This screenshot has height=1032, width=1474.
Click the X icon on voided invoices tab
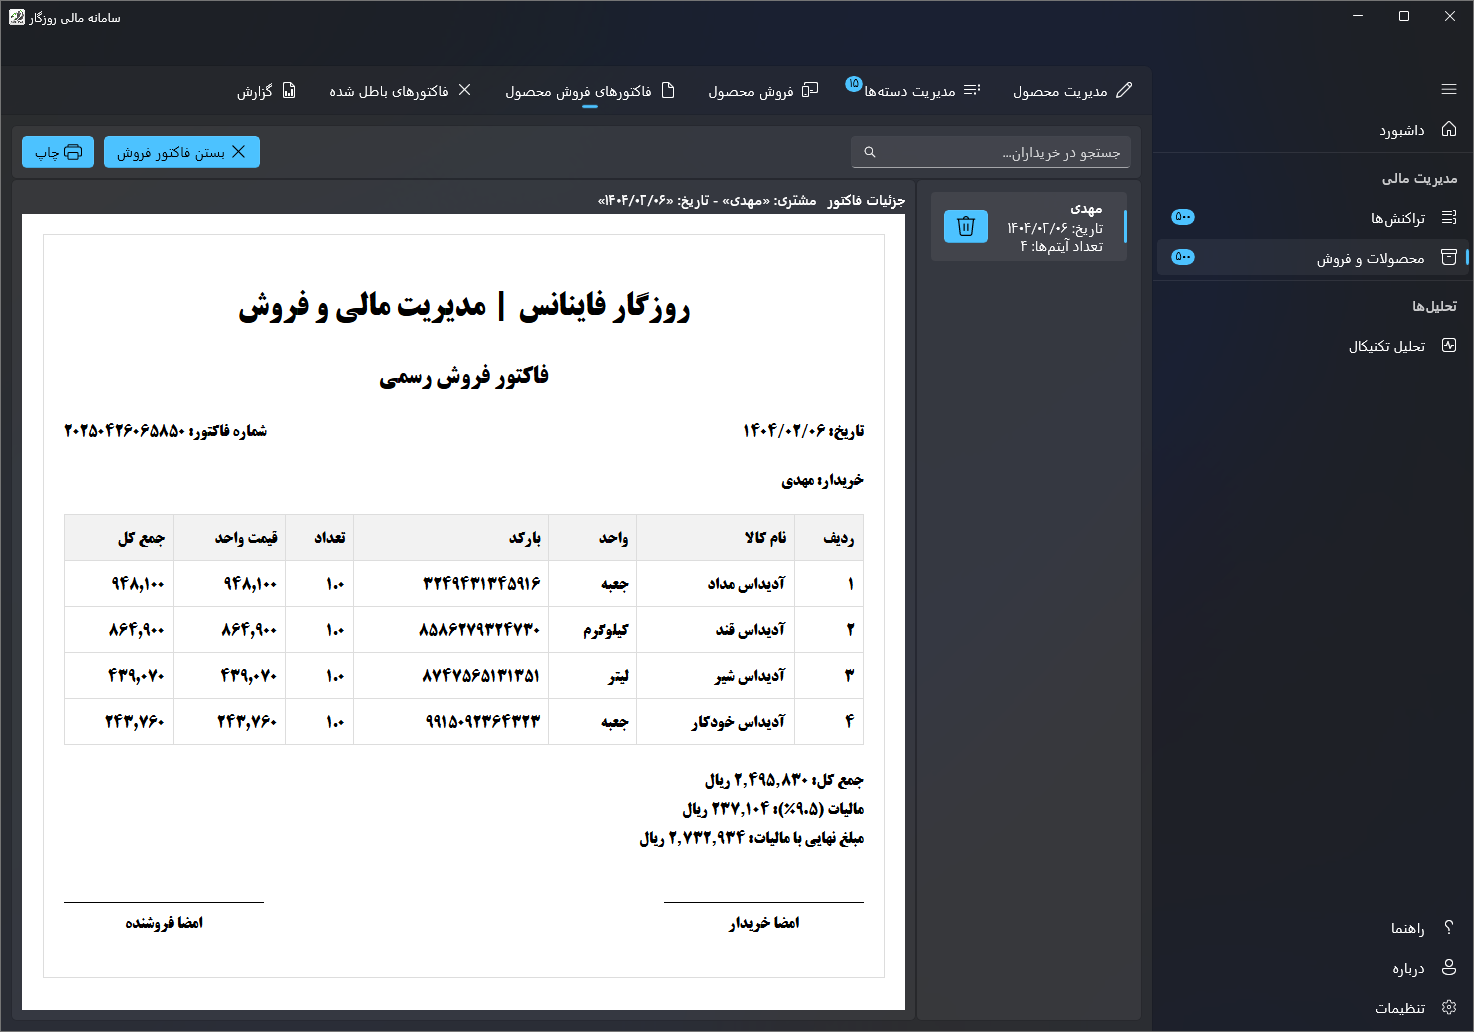[x=464, y=90]
